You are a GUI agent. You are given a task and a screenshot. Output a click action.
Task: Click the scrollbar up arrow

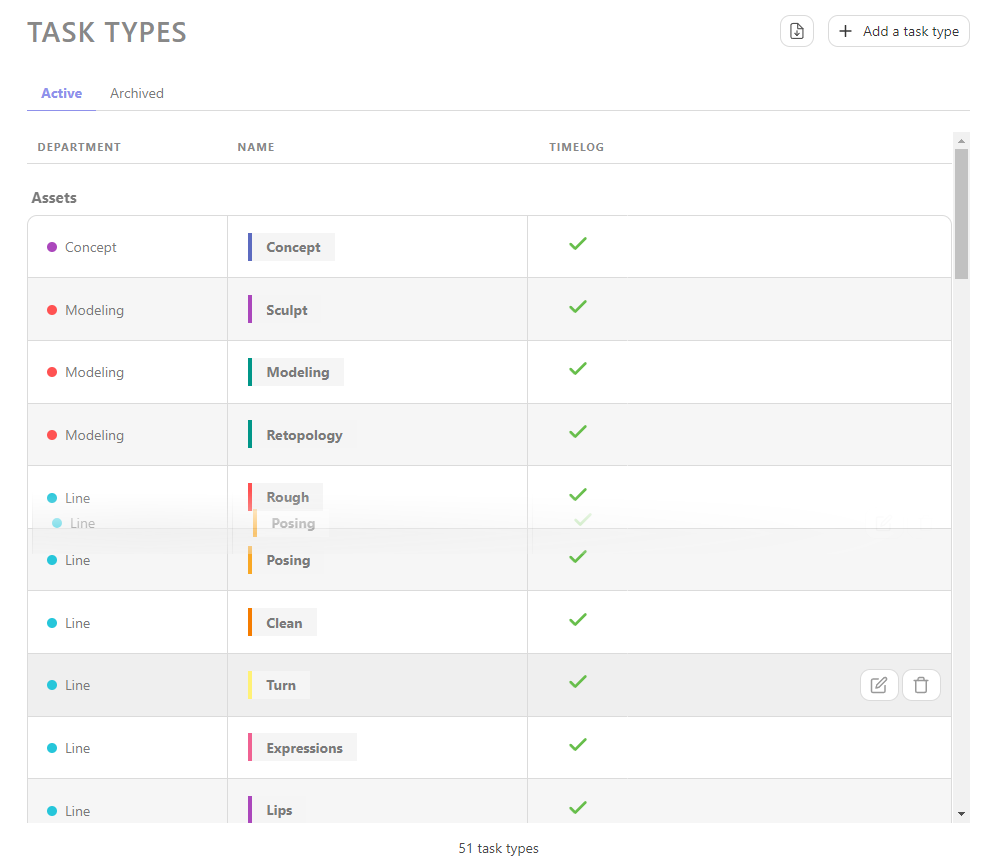point(961,140)
